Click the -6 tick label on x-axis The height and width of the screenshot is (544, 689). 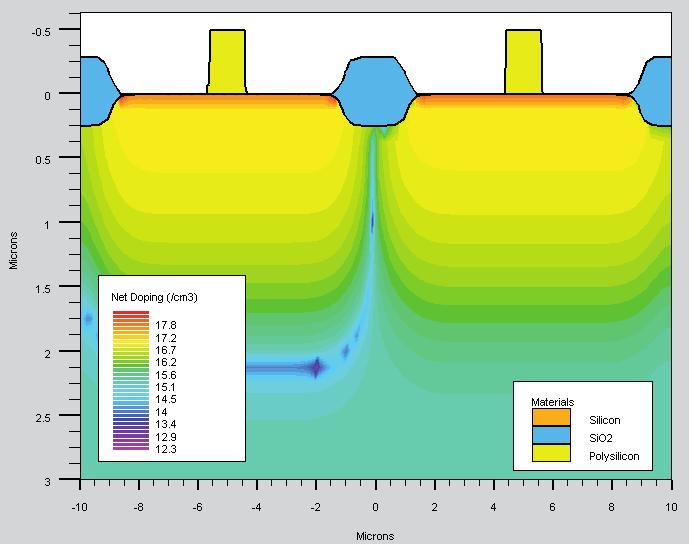click(198, 507)
